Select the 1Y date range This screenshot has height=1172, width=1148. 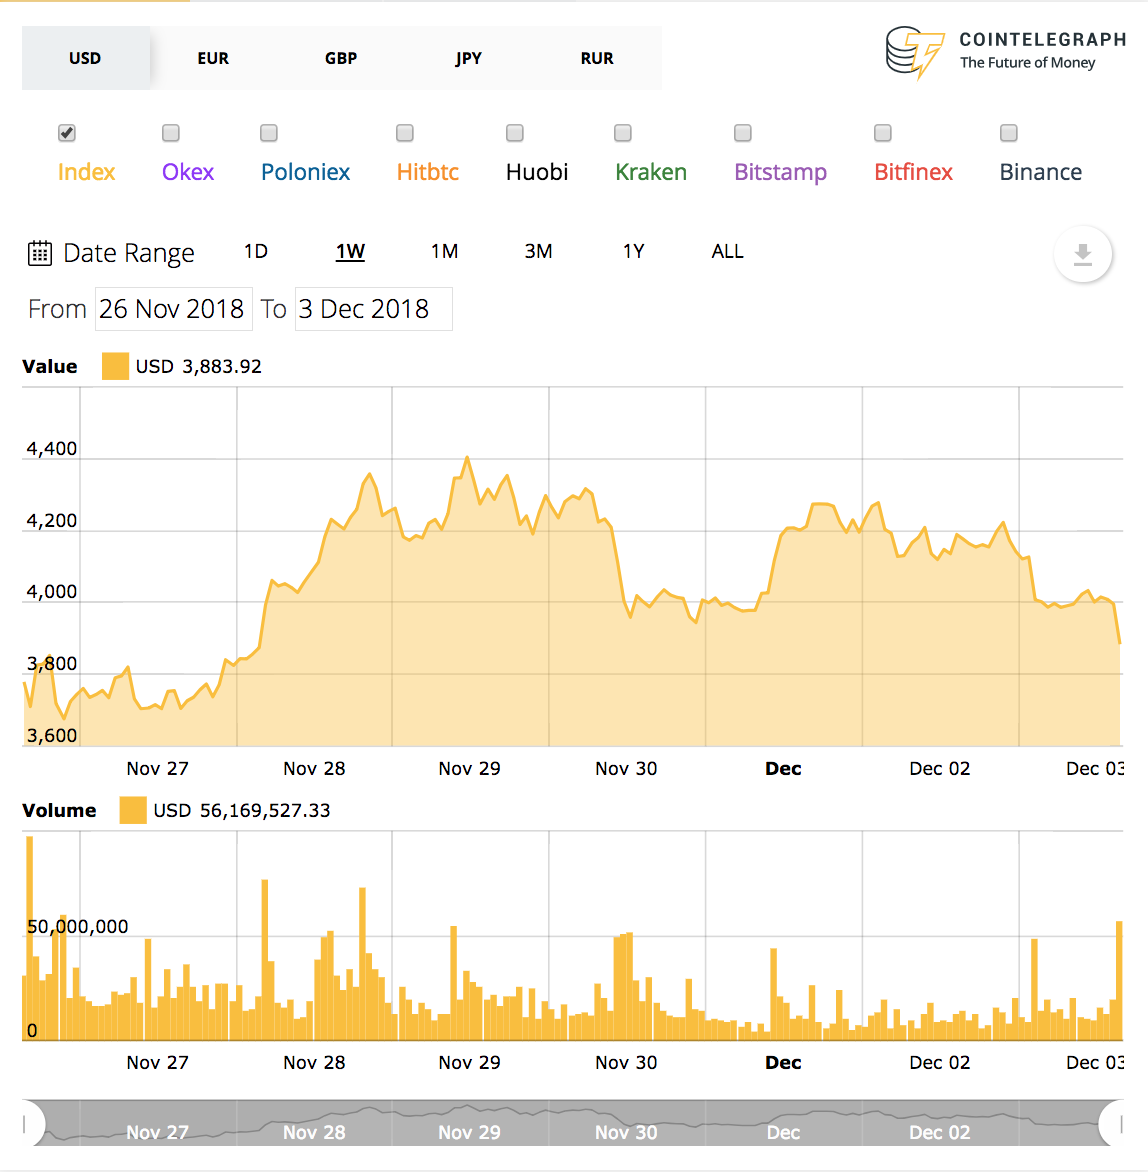(634, 252)
